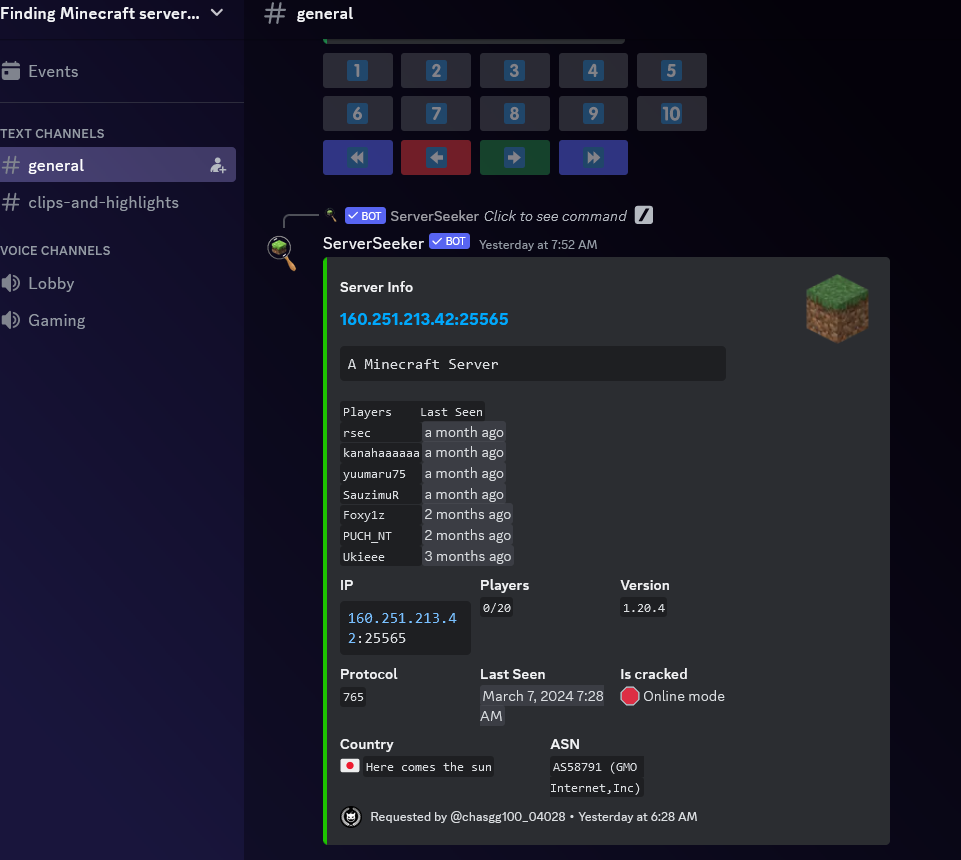Jump to the first page with rewind button
Screen dimensions: 961x860
pyautogui.click(x=357, y=158)
